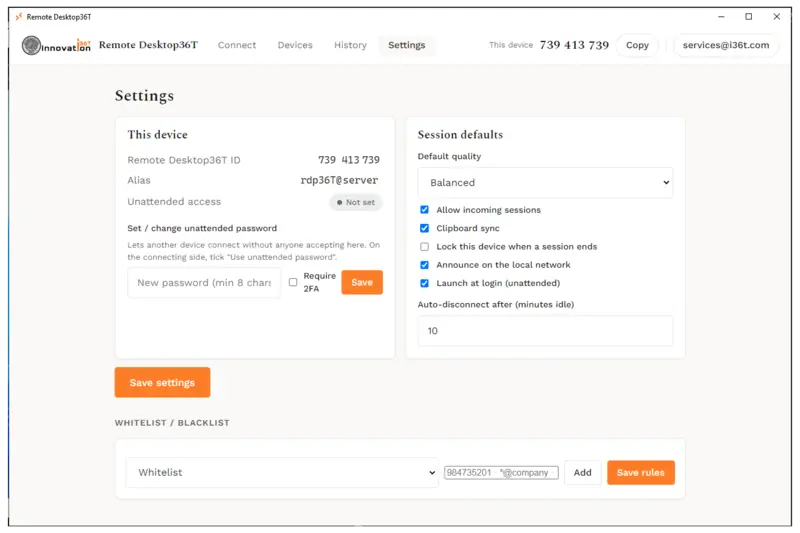The width and height of the screenshot is (800, 533).
Task: Copy this device ID
Action: 637,45
